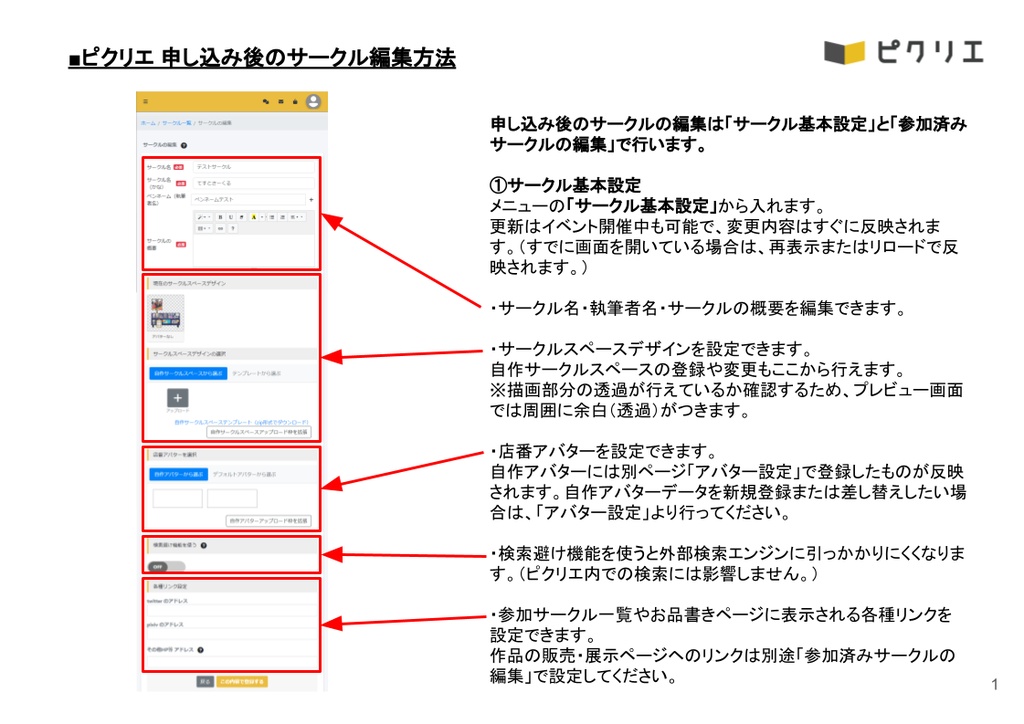Toggle underline in the editor toolbar
The image size is (1024, 724).
(231, 217)
